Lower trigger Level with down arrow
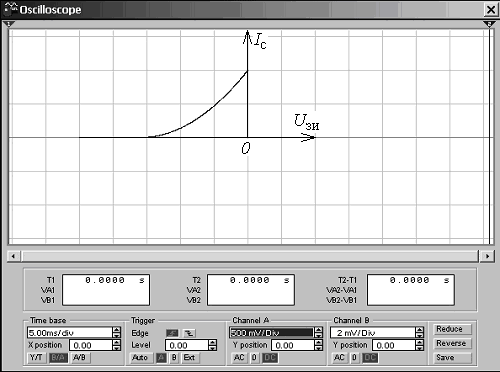This screenshot has width=500, height=372. (x=213, y=348)
